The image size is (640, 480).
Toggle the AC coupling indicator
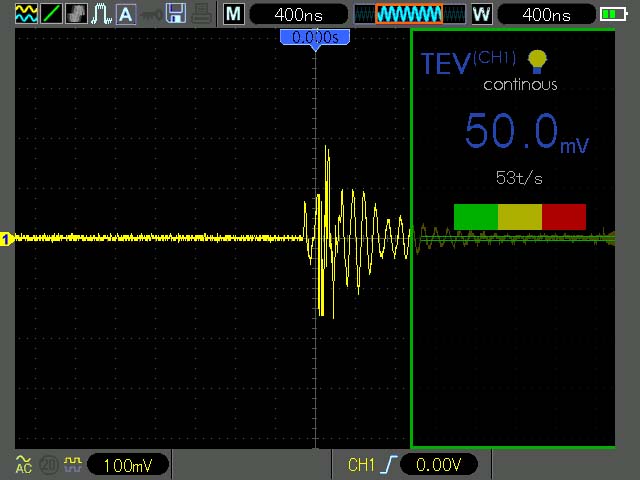coord(24,464)
